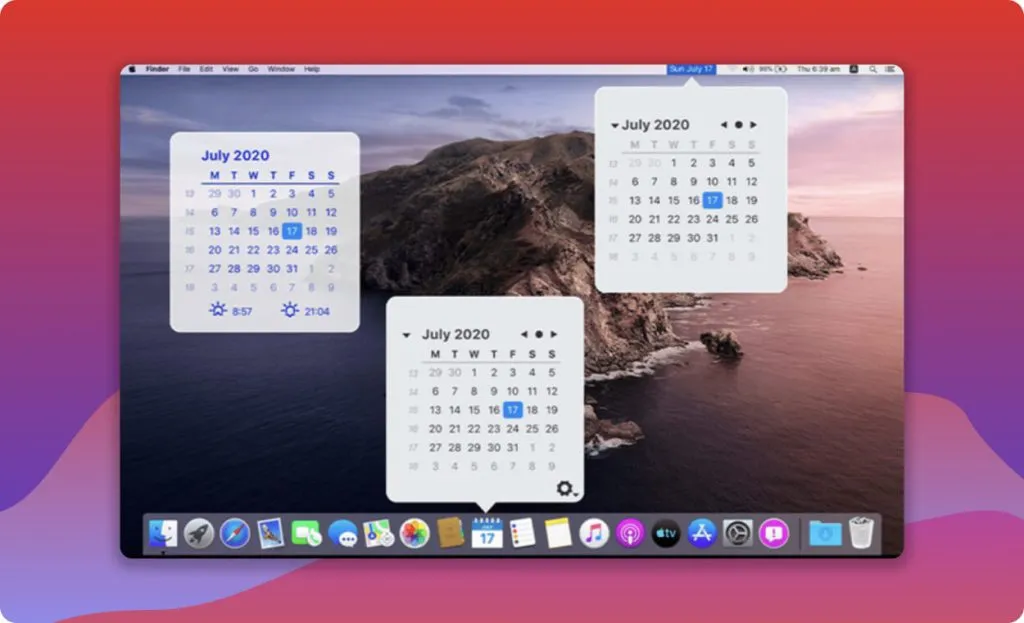Select the highlighted date 17 in the calendar
Screen dimensions: 1024x623
[514, 410]
